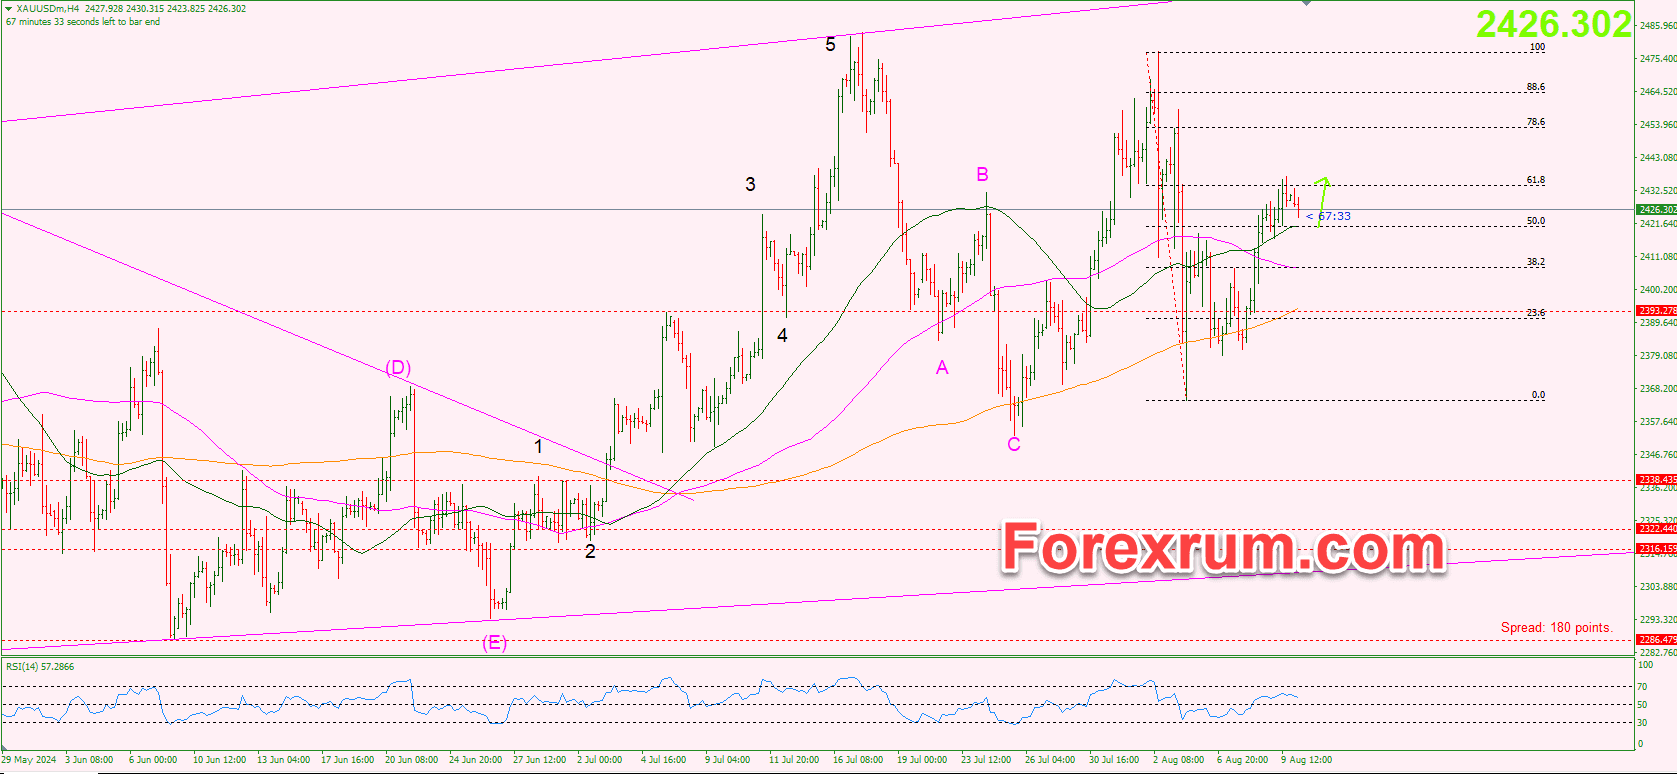Click the red 2322.440 price level tag
This screenshot has height=774, width=1677.
coord(1656,529)
